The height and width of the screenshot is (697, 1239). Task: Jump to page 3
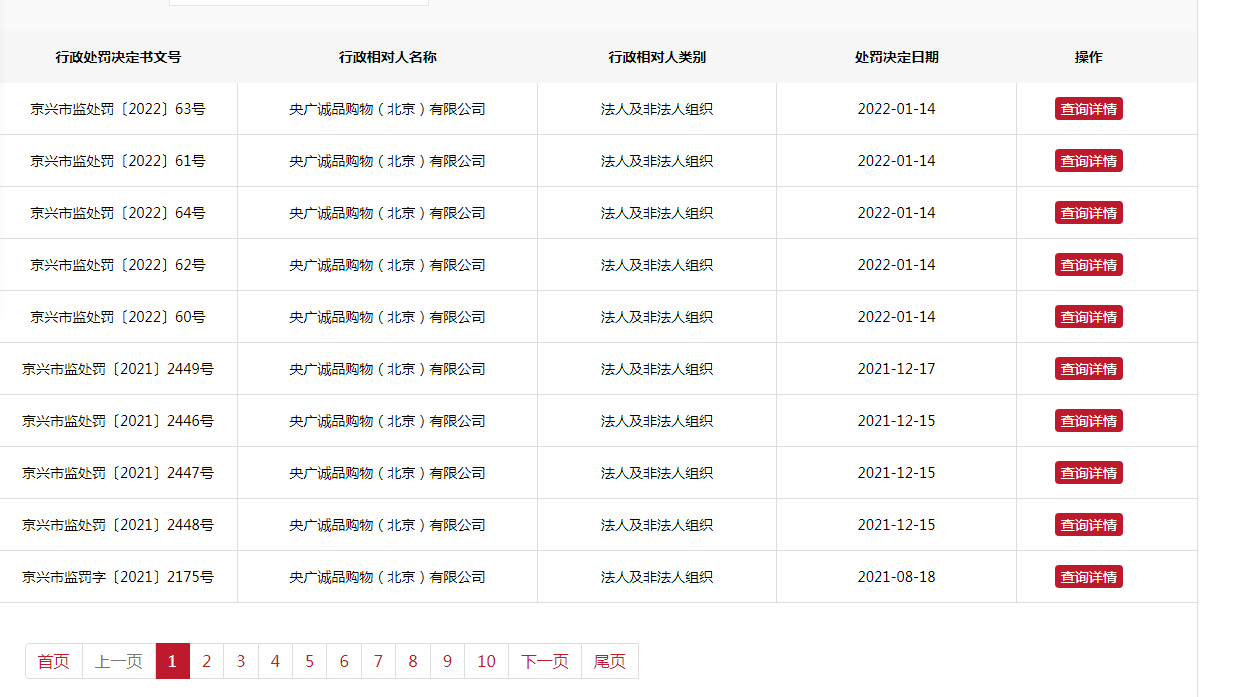pyautogui.click(x=241, y=661)
